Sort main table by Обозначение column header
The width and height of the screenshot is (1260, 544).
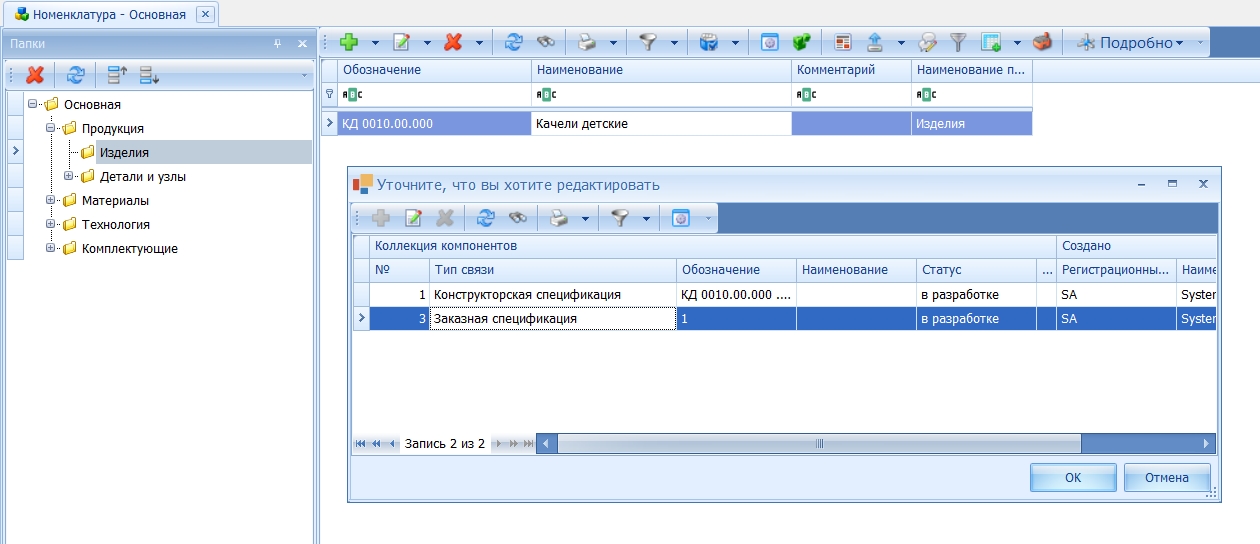pos(435,70)
